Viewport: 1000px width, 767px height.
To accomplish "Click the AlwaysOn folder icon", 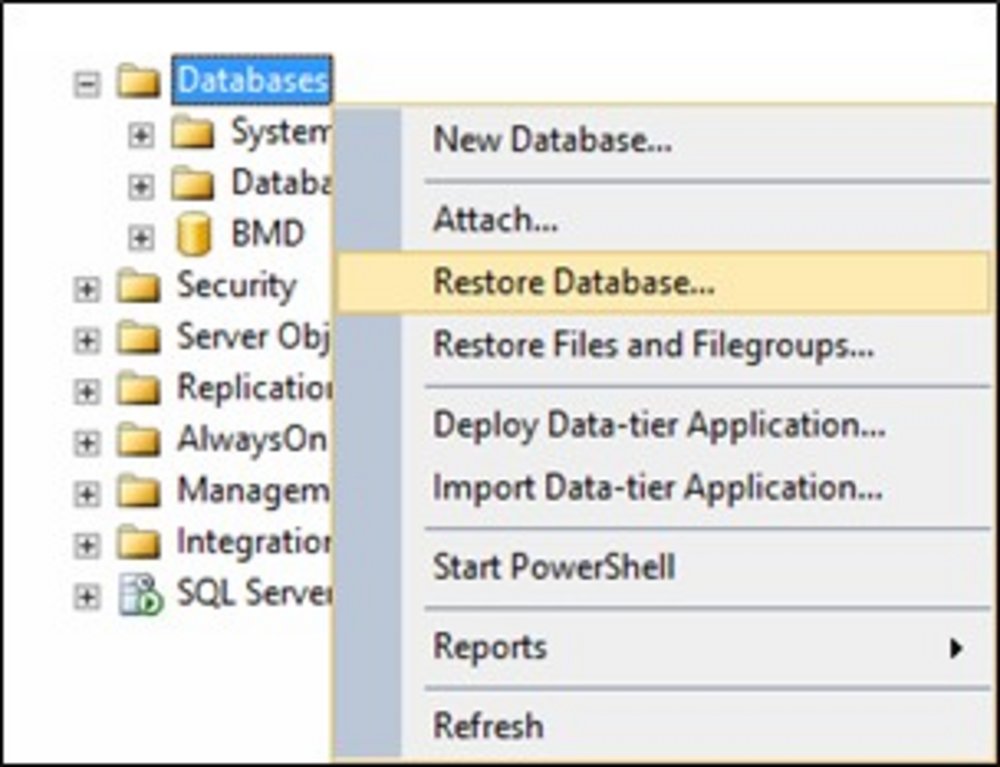I will coord(138,441).
